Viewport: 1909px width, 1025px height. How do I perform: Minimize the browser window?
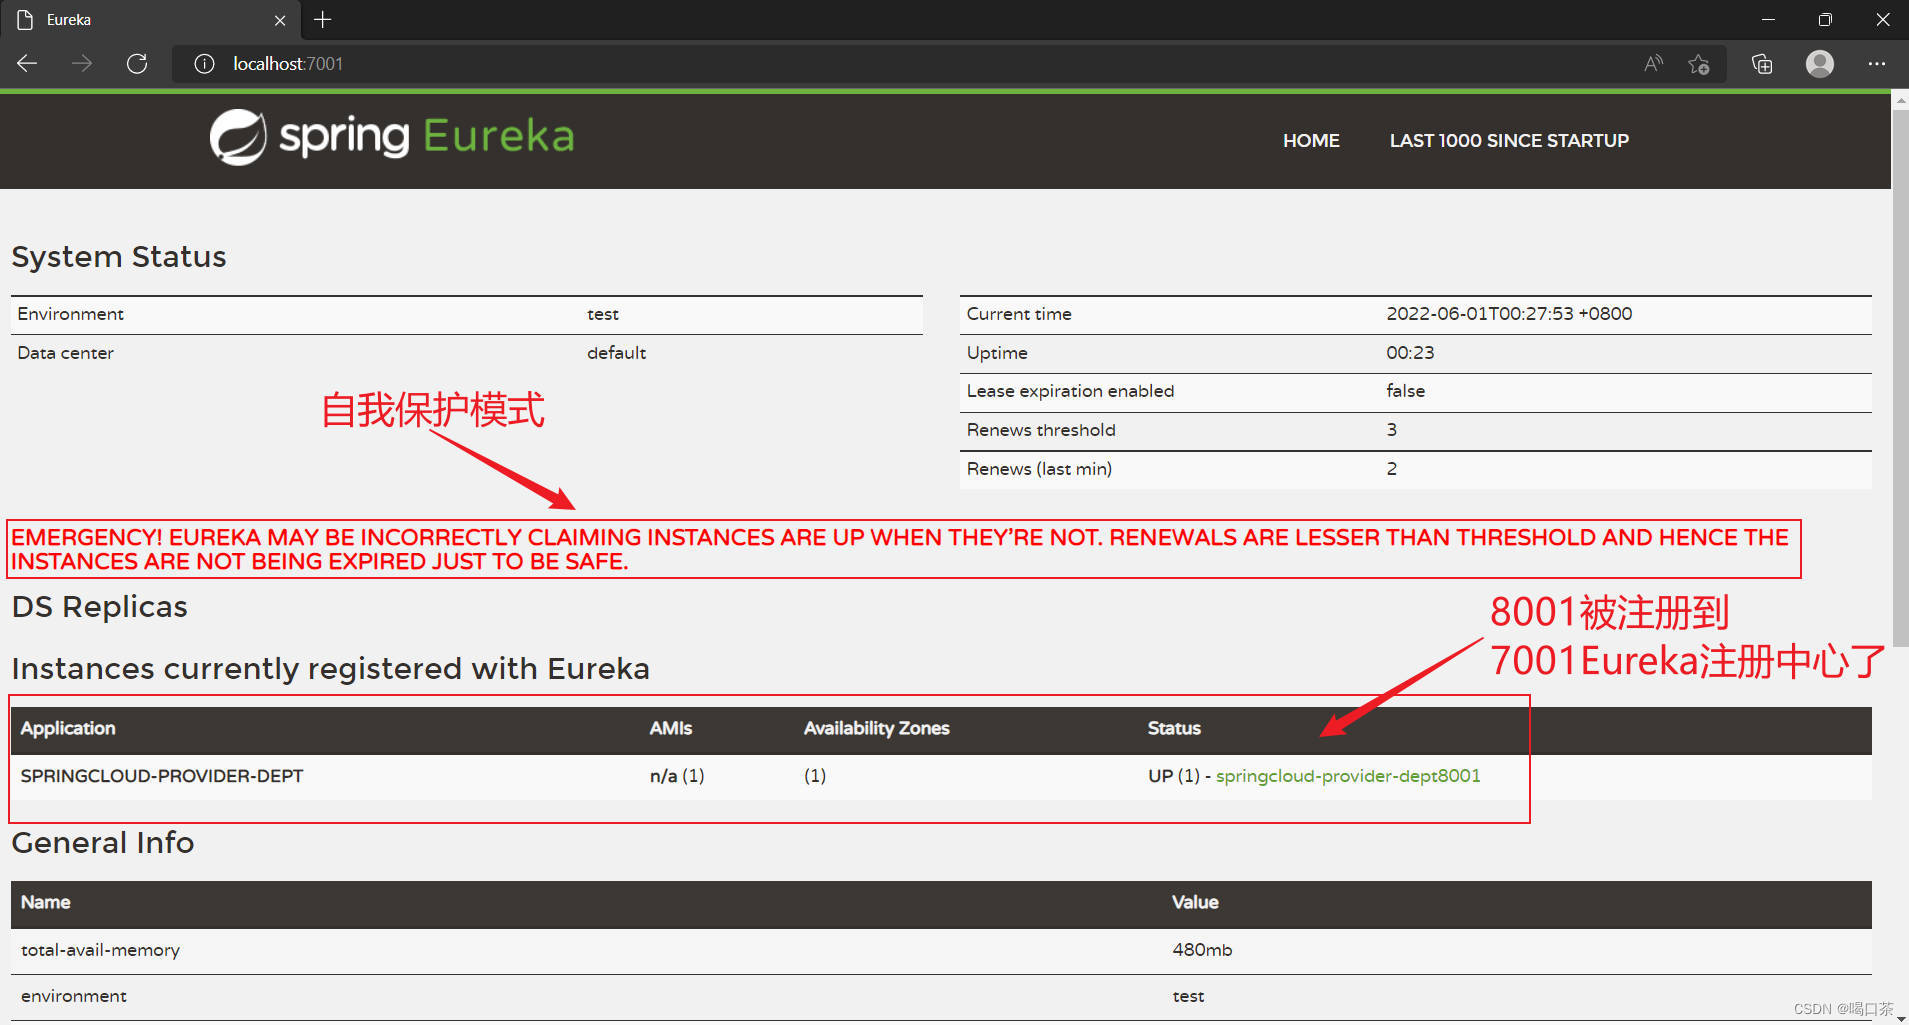tap(1768, 19)
